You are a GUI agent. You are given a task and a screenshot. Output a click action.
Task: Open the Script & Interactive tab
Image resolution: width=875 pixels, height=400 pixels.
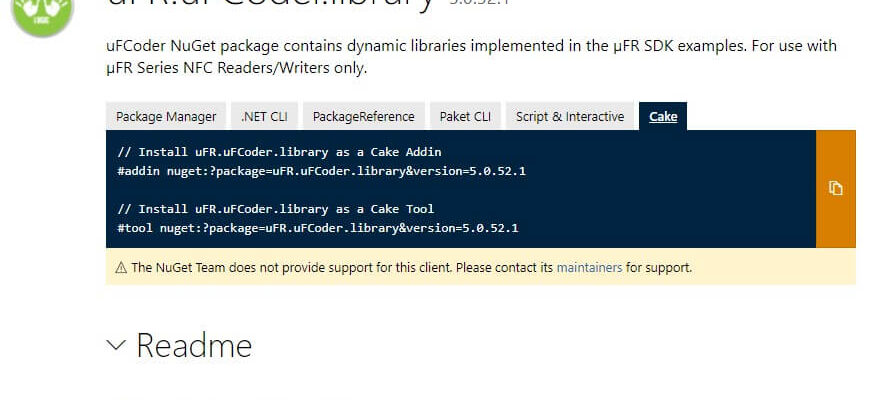pyautogui.click(x=570, y=116)
